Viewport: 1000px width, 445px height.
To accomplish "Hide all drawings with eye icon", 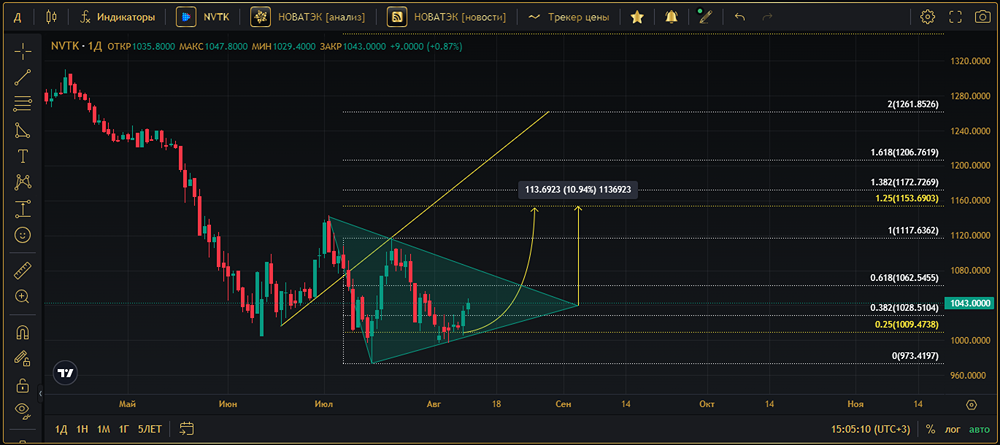I will [23, 409].
